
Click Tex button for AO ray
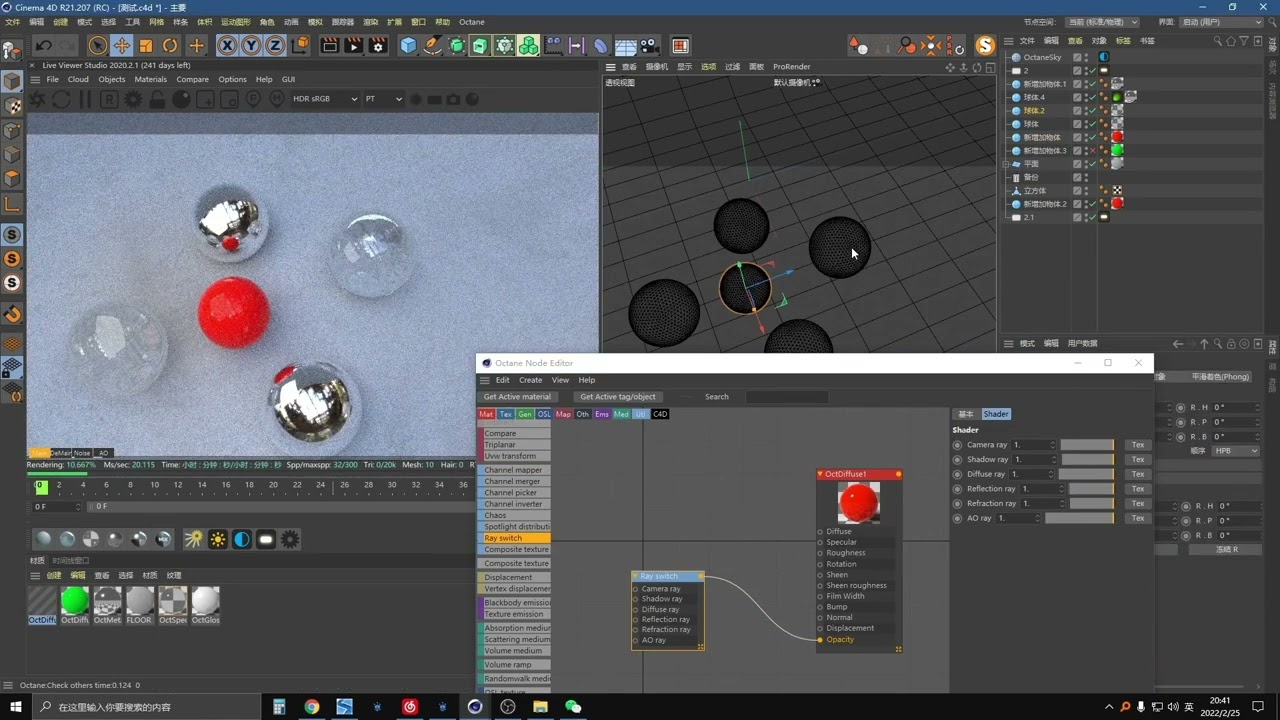click(1137, 518)
